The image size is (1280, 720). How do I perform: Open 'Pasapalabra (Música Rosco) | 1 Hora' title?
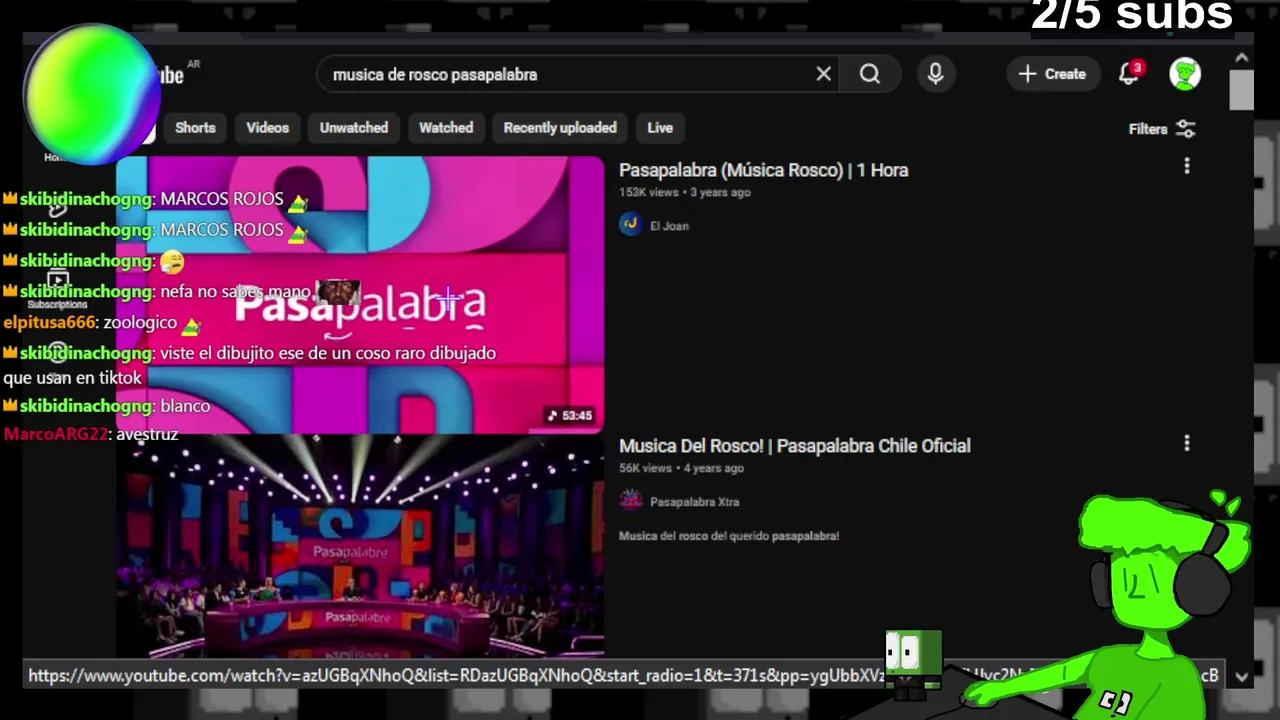point(763,170)
